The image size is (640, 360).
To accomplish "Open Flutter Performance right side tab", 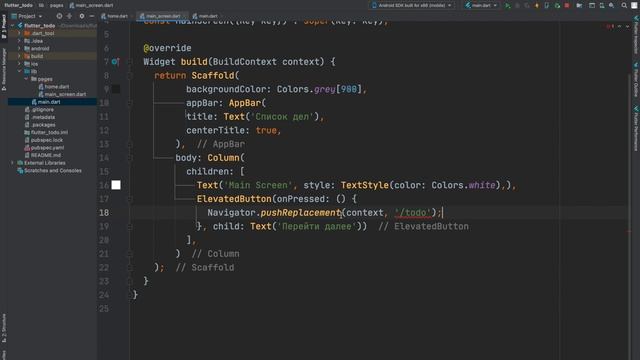I will click(x=636, y=128).
